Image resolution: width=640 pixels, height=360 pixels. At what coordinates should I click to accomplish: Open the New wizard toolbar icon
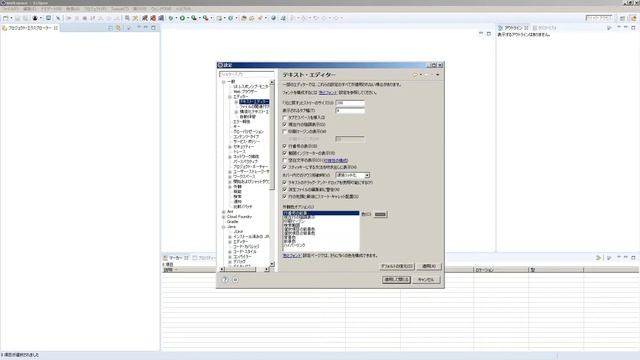6,18
